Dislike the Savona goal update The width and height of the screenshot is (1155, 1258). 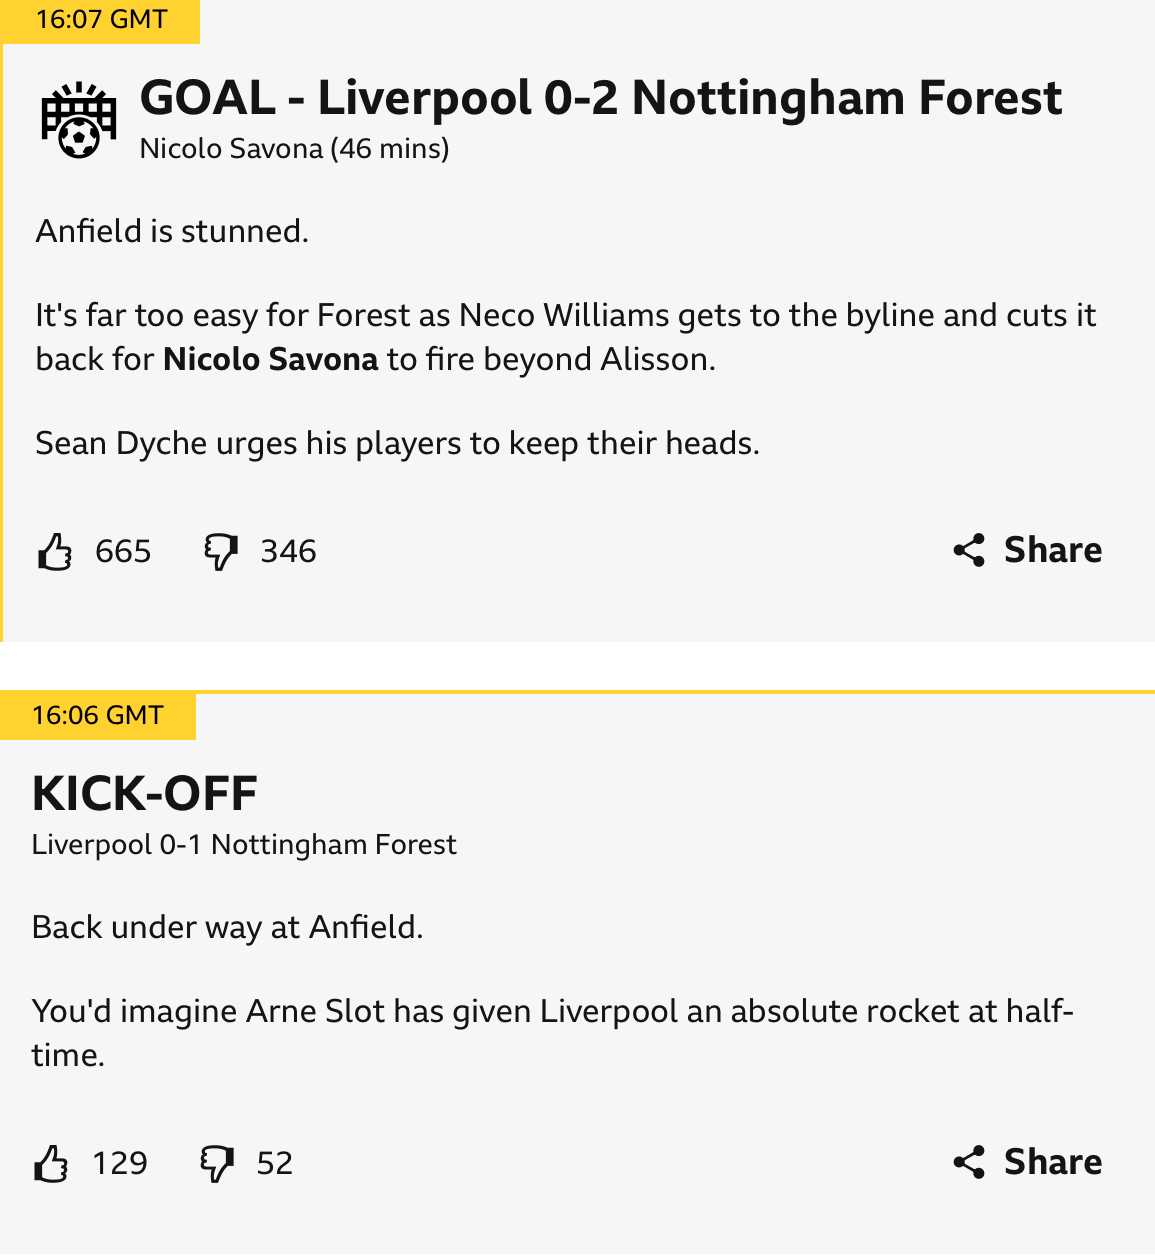[x=221, y=551]
